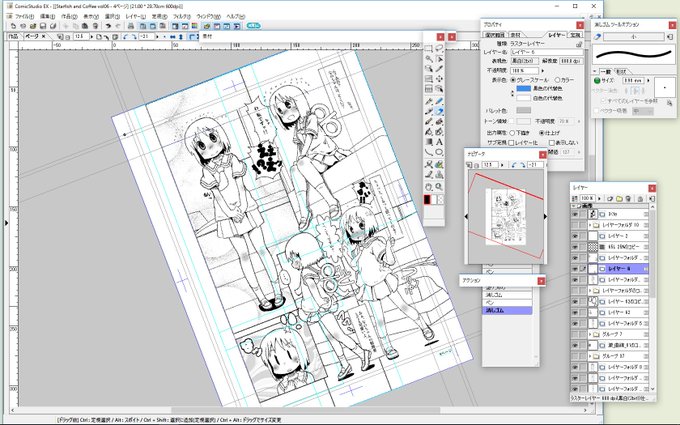Screen dimensions: 680x425
Task: Select the lasso selection tool
Action: [439, 48]
